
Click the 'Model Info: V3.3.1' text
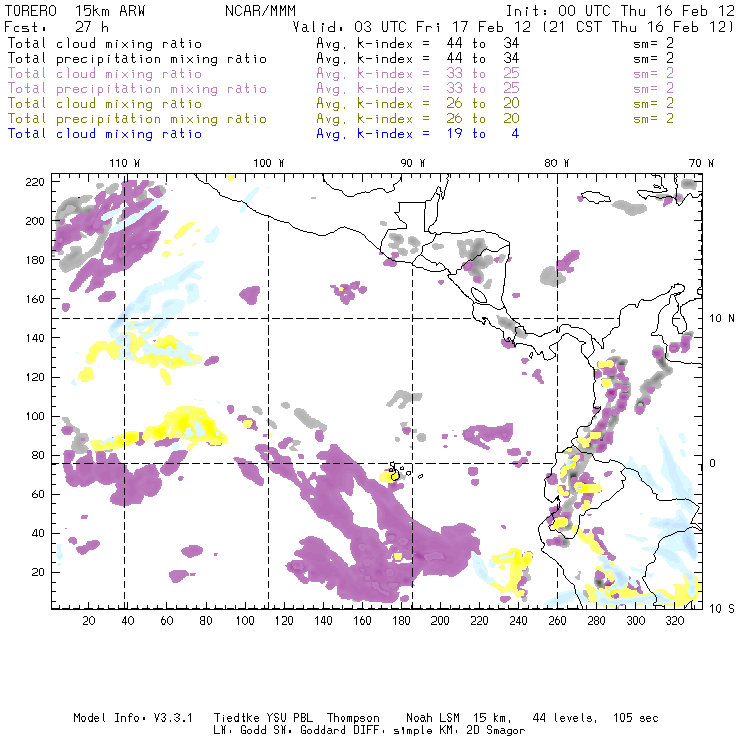coord(133,718)
